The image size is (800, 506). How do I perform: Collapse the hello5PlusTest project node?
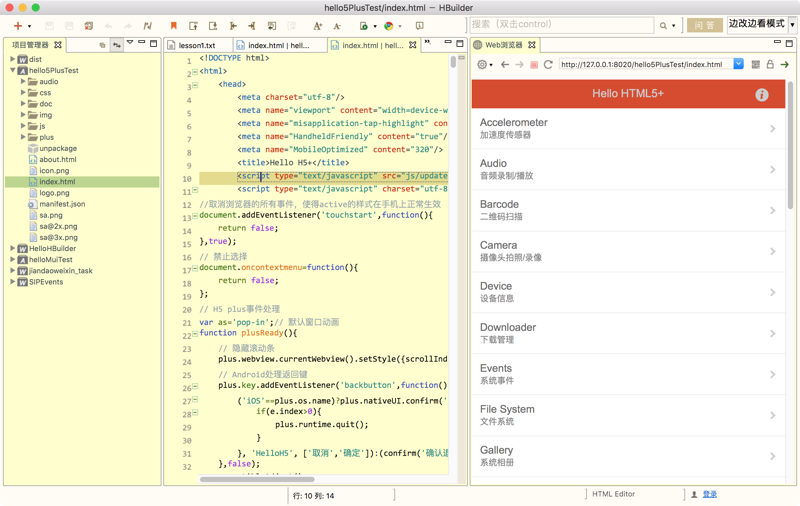pos(13,71)
